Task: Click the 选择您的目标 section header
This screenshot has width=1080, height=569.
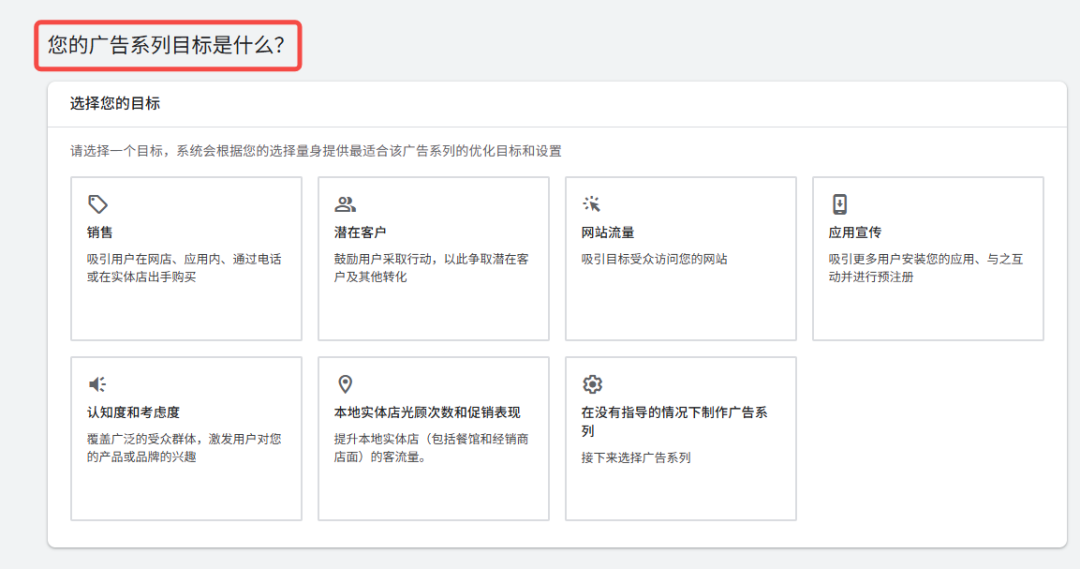Action: [x=115, y=103]
